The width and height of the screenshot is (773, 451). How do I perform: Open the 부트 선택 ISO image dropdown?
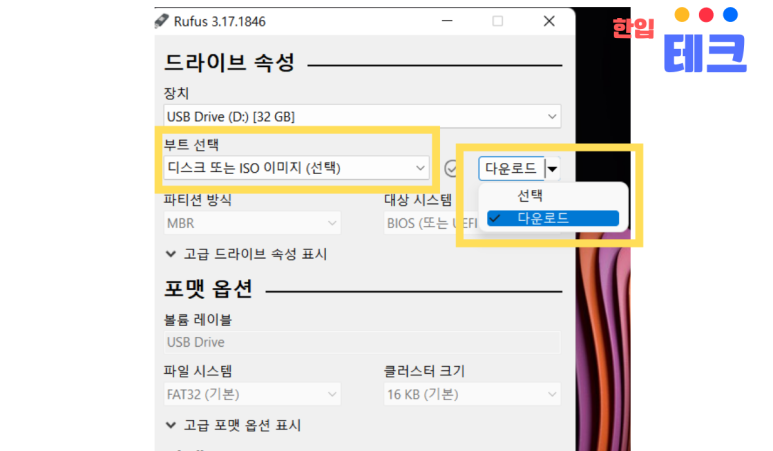[x=296, y=168]
